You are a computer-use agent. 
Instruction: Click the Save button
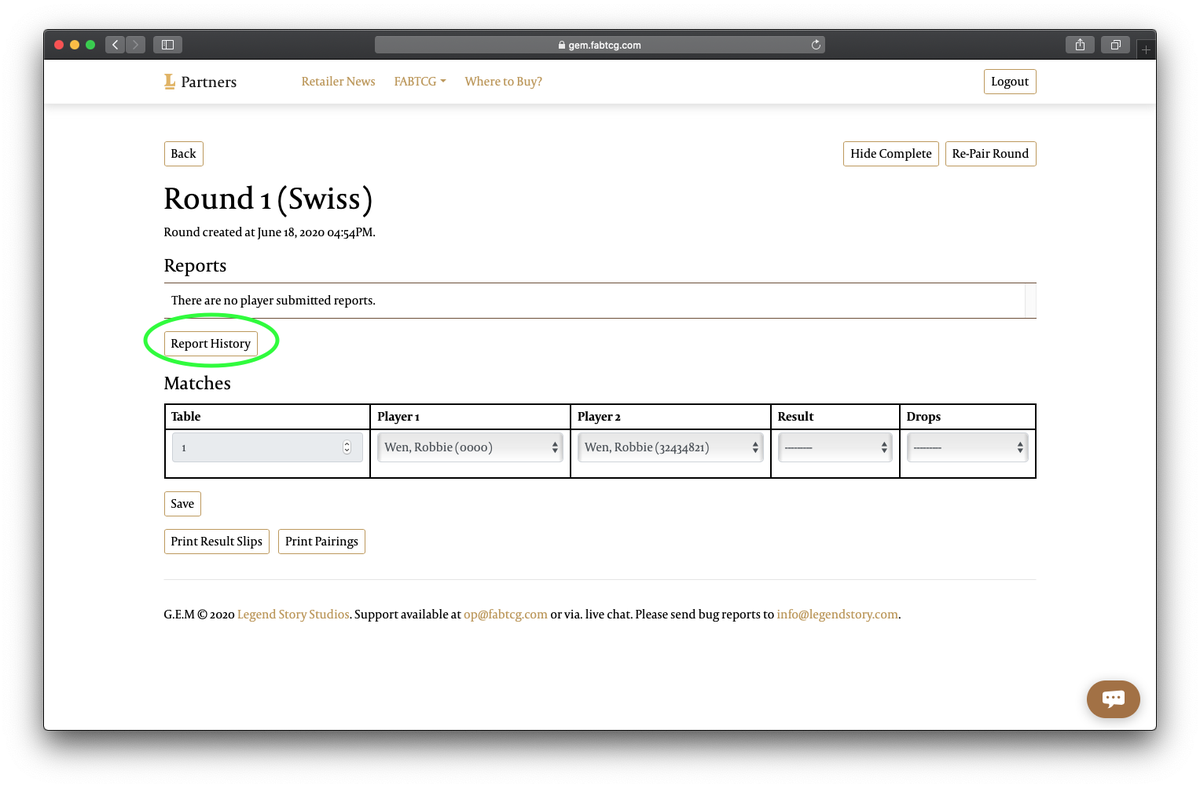click(x=182, y=504)
